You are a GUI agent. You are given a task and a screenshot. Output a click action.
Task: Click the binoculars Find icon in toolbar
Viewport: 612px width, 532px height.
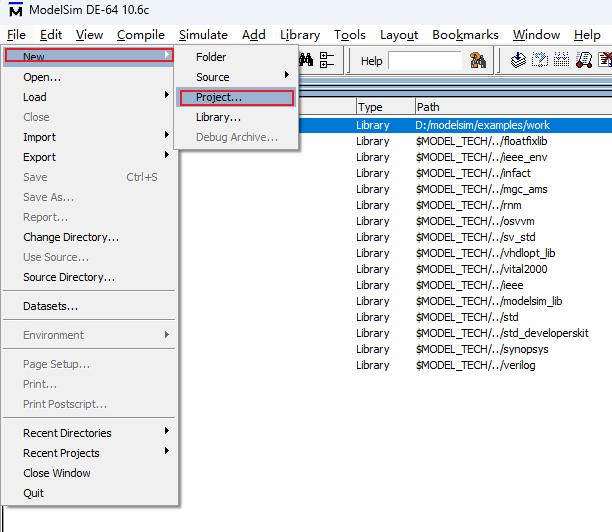pyautogui.click(x=306, y=60)
